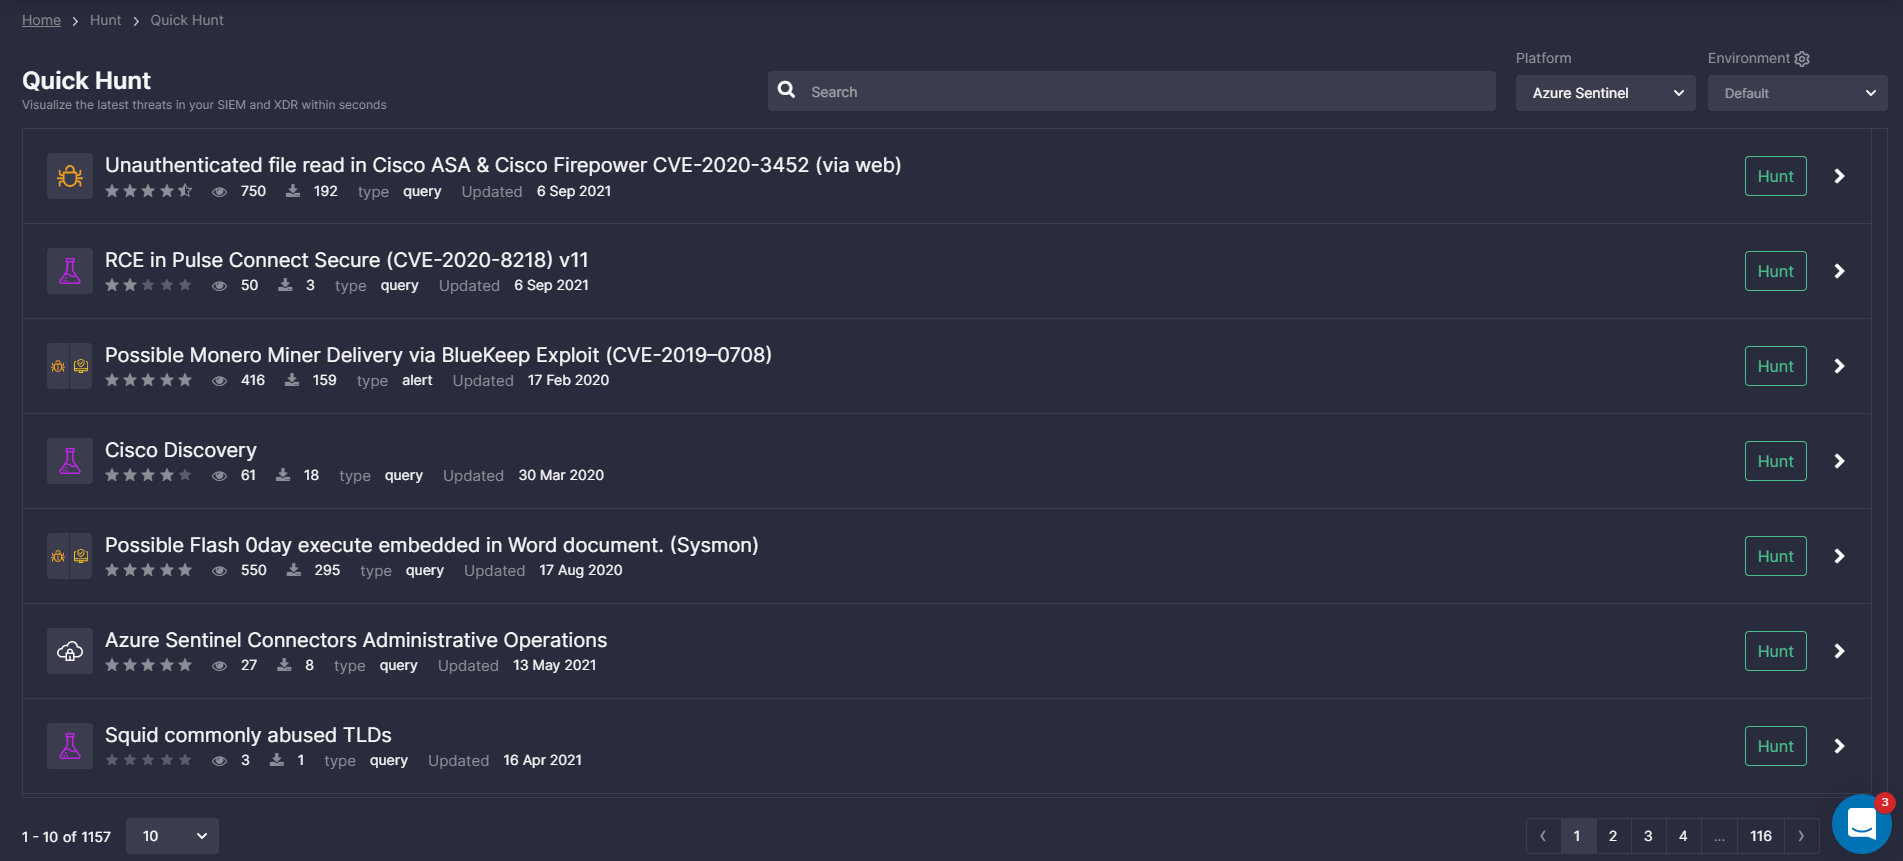
Task: Hunt the Squid commonly abused TLDs rule
Action: pyautogui.click(x=1776, y=746)
